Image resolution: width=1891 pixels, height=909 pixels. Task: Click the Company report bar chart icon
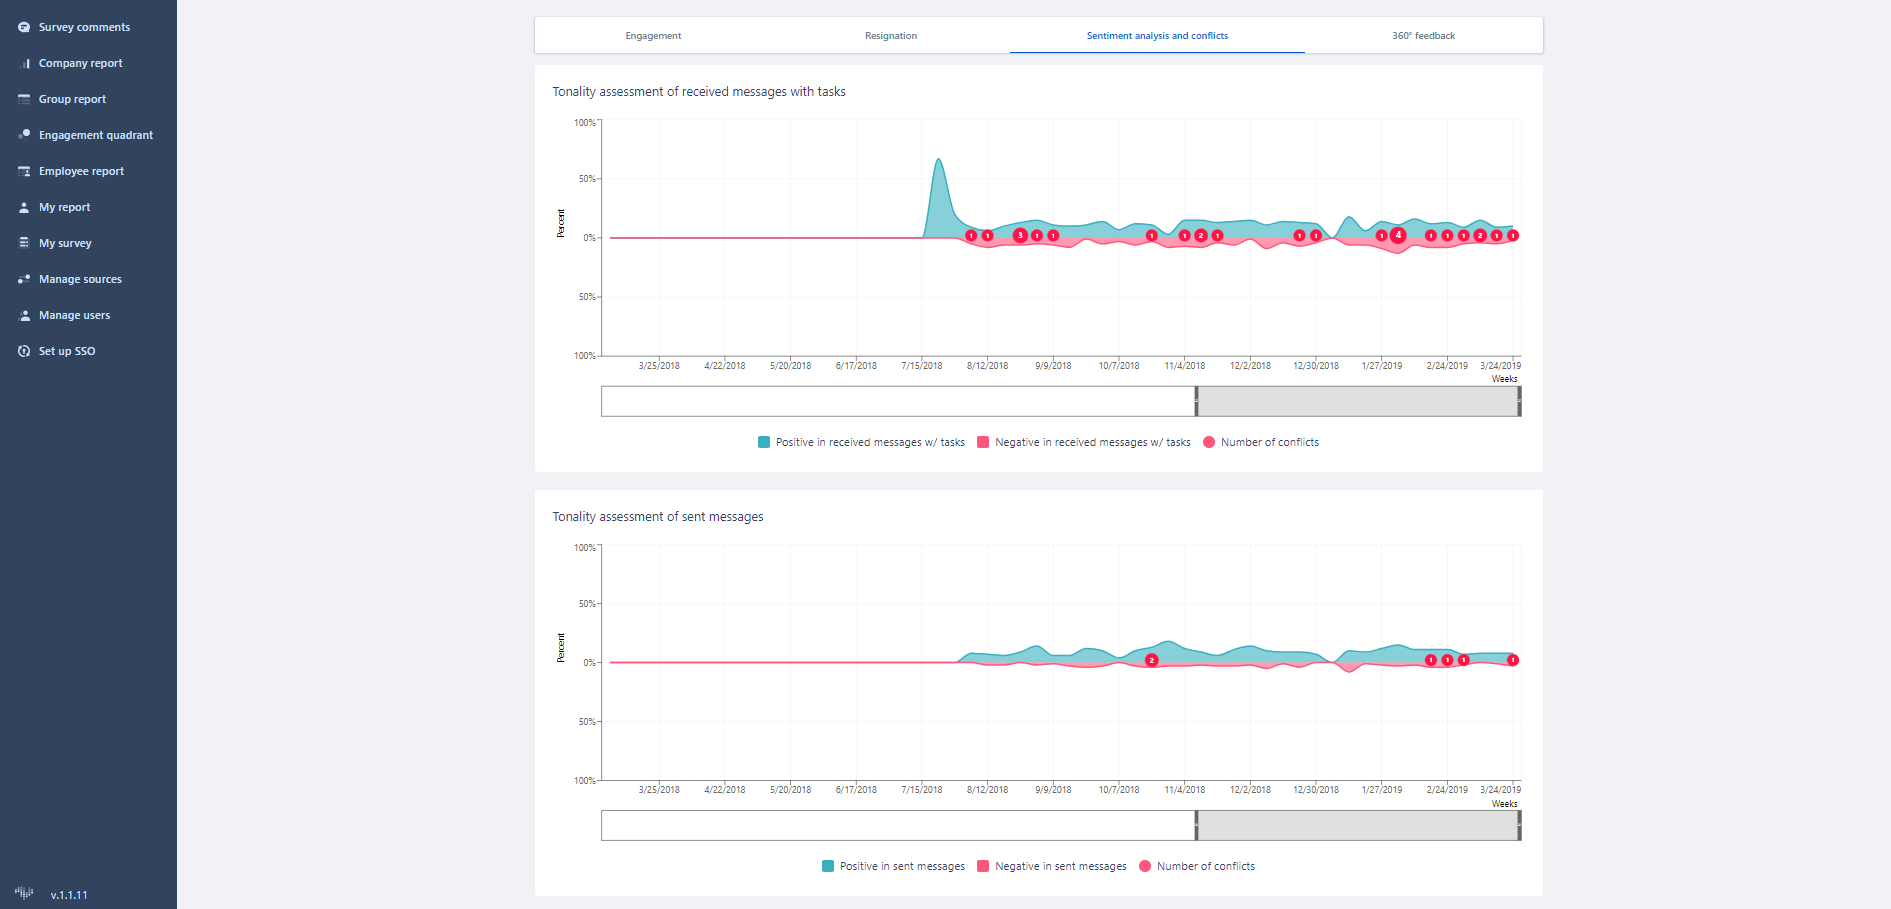(x=24, y=63)
